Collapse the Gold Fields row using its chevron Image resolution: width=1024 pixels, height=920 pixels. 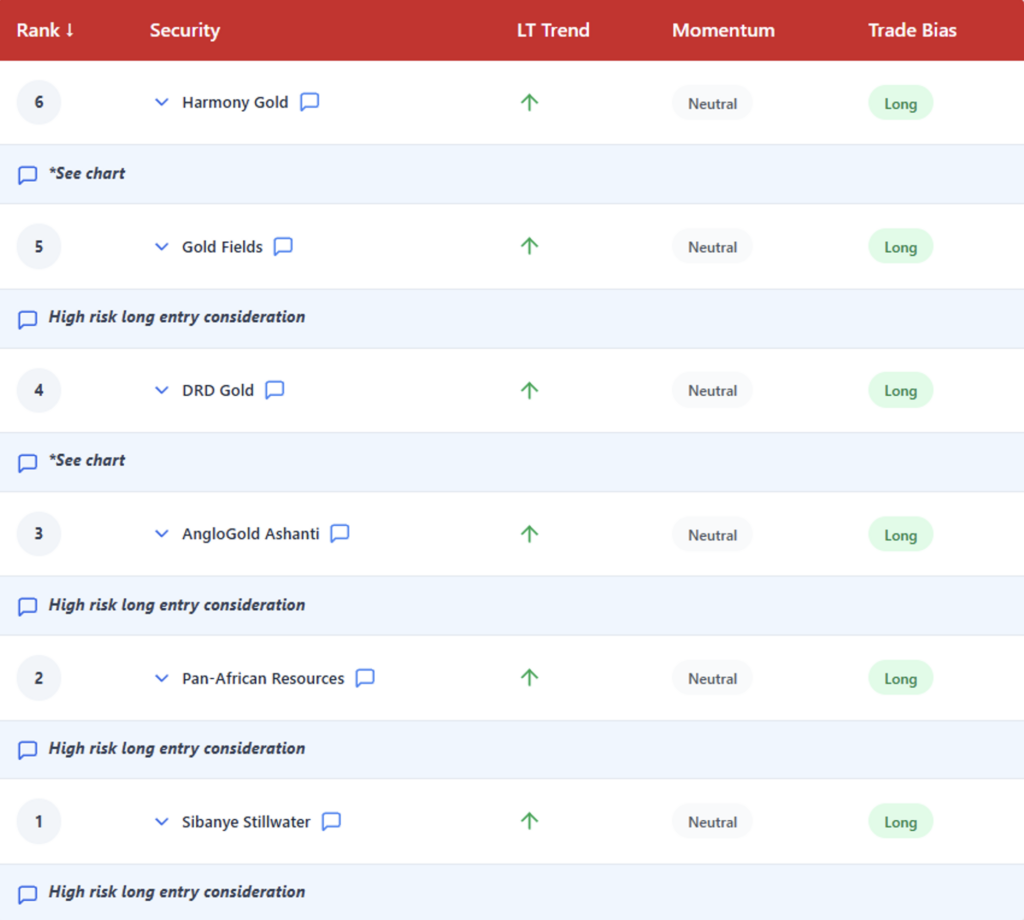click(x=162, y=247)
